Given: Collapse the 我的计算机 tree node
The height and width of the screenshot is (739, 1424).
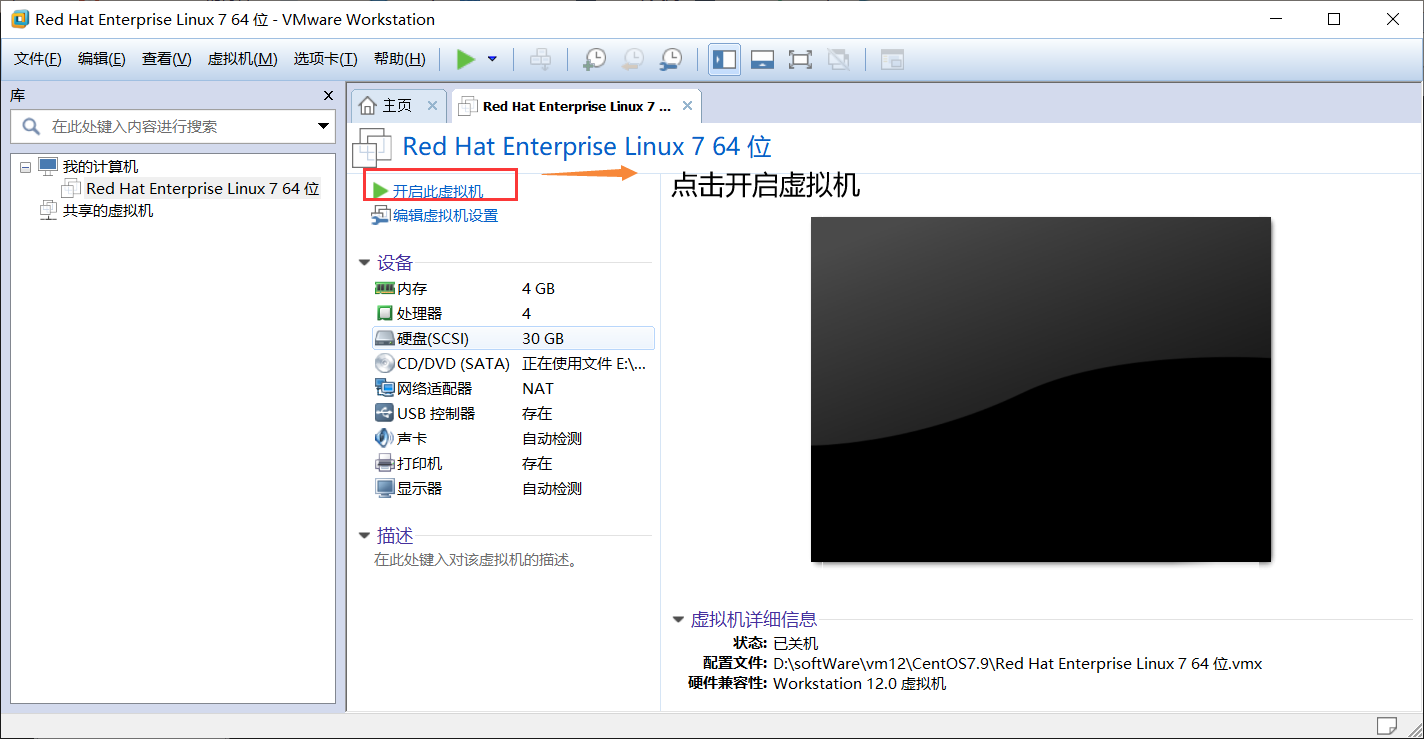Looking at the screenshot, I should (x=25, y=167).
